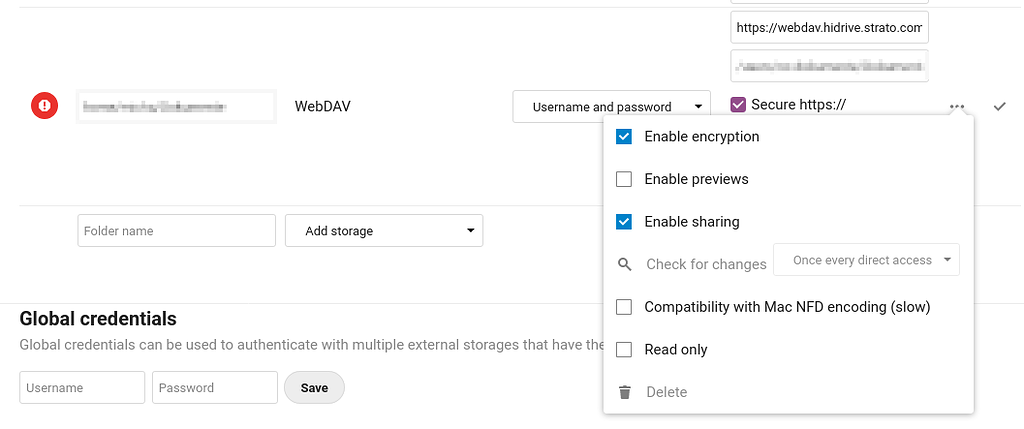The image size is (1024, 429).
Task: Enable Compatibility with Mac NFD encoding
Action: pyautogui.click(x=624, y=307)
